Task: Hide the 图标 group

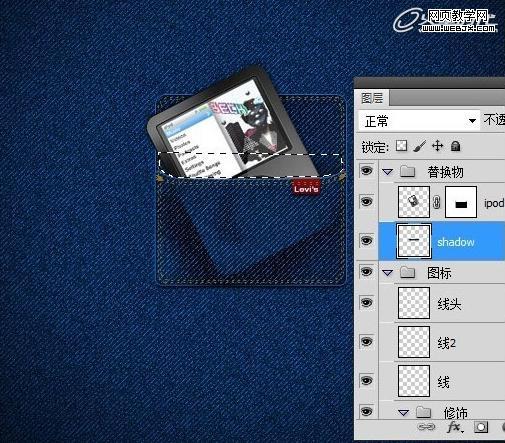Action: [367, 272]
